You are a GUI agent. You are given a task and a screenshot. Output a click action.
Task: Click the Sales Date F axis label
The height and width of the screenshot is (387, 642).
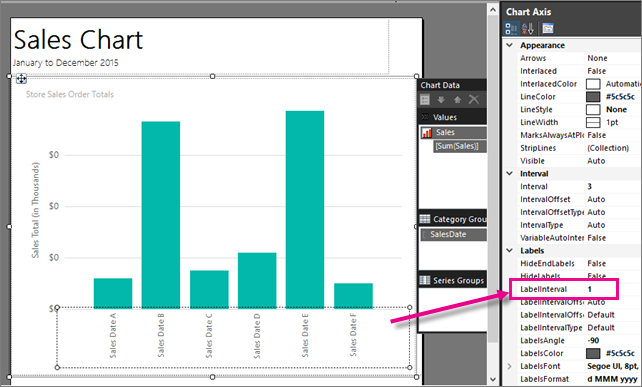tap(353, 335)
